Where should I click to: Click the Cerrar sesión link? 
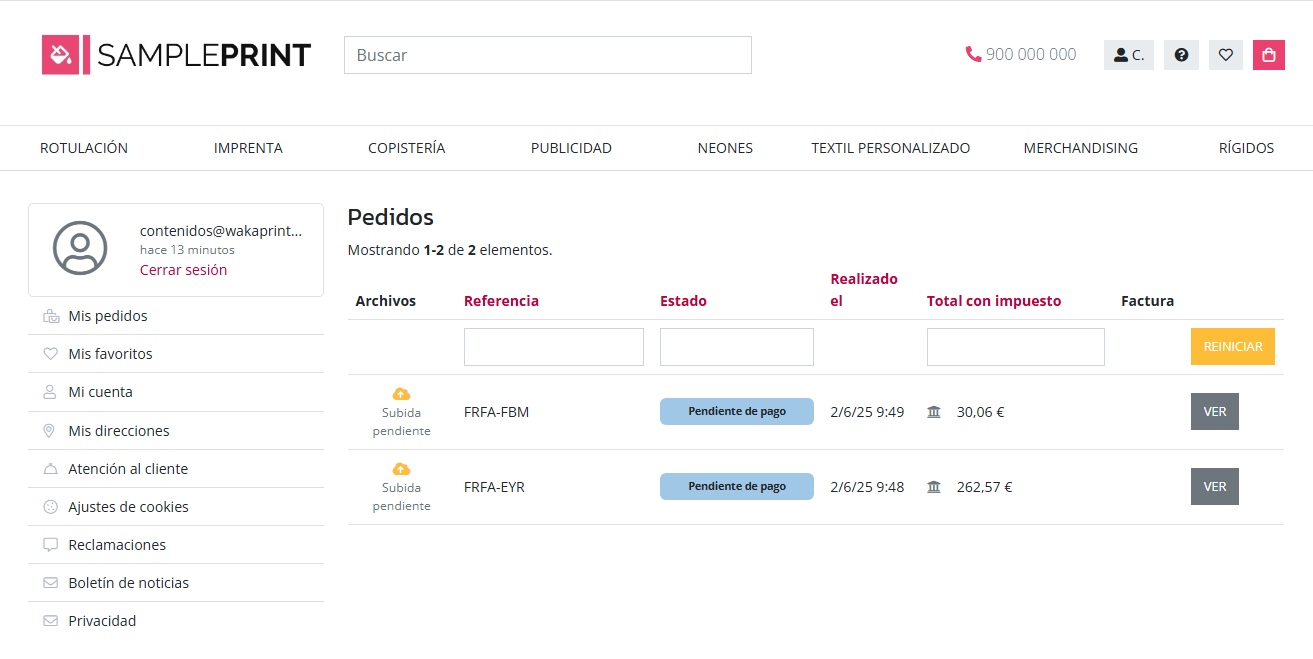coord(183,270)
